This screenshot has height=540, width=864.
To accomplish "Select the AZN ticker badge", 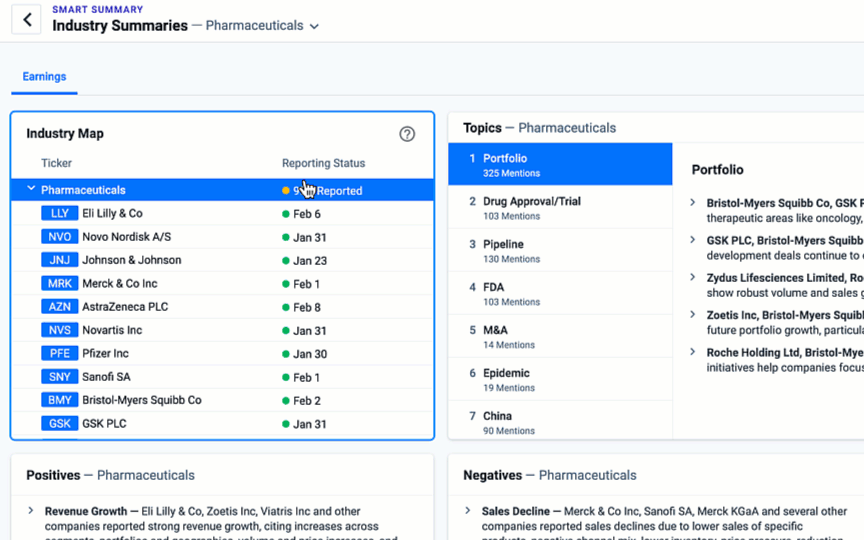I will tap(60, 307).
